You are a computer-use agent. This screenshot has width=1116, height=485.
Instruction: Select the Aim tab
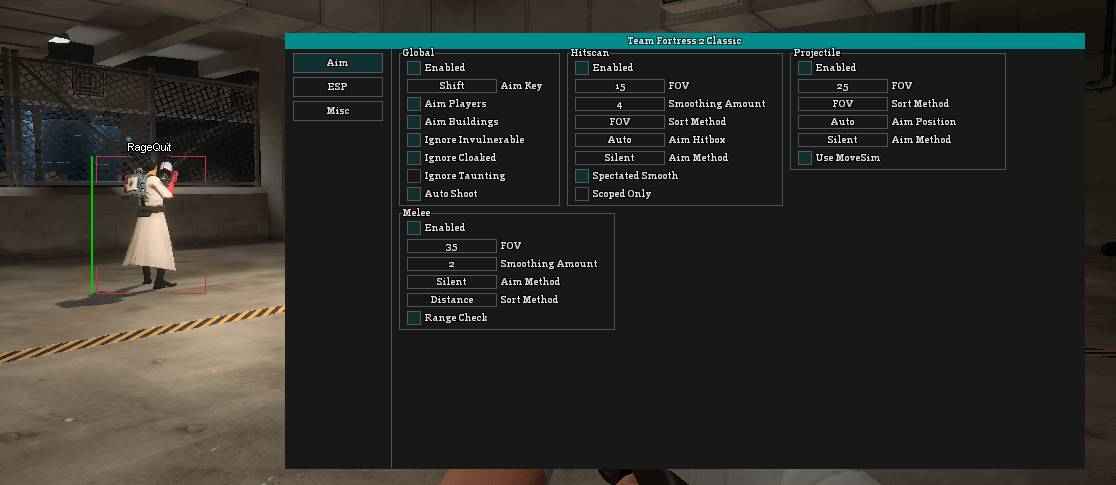(x=337, y=63)
